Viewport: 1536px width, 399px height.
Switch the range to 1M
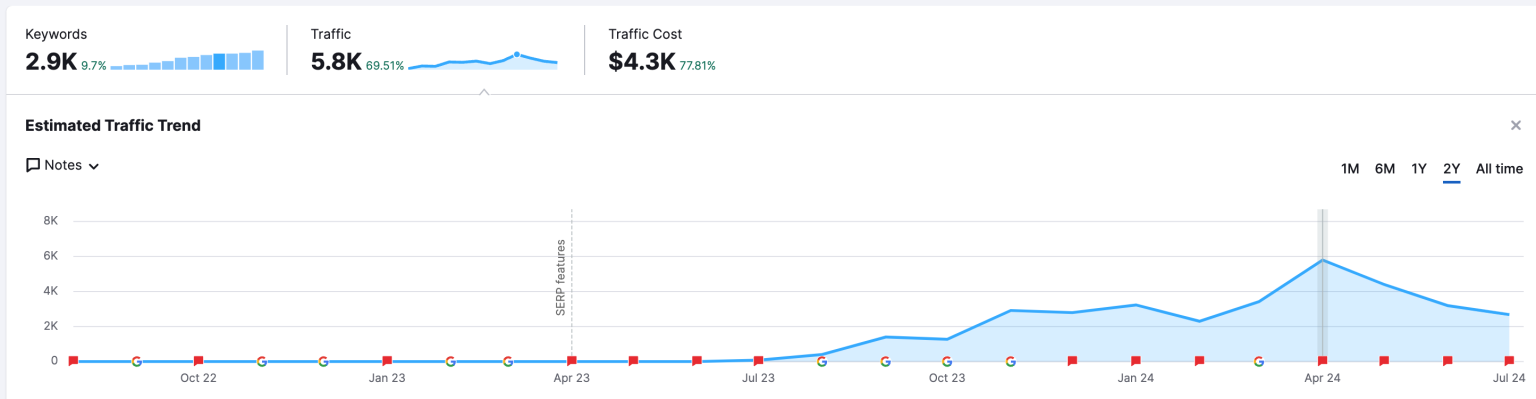click(1350, 169)
